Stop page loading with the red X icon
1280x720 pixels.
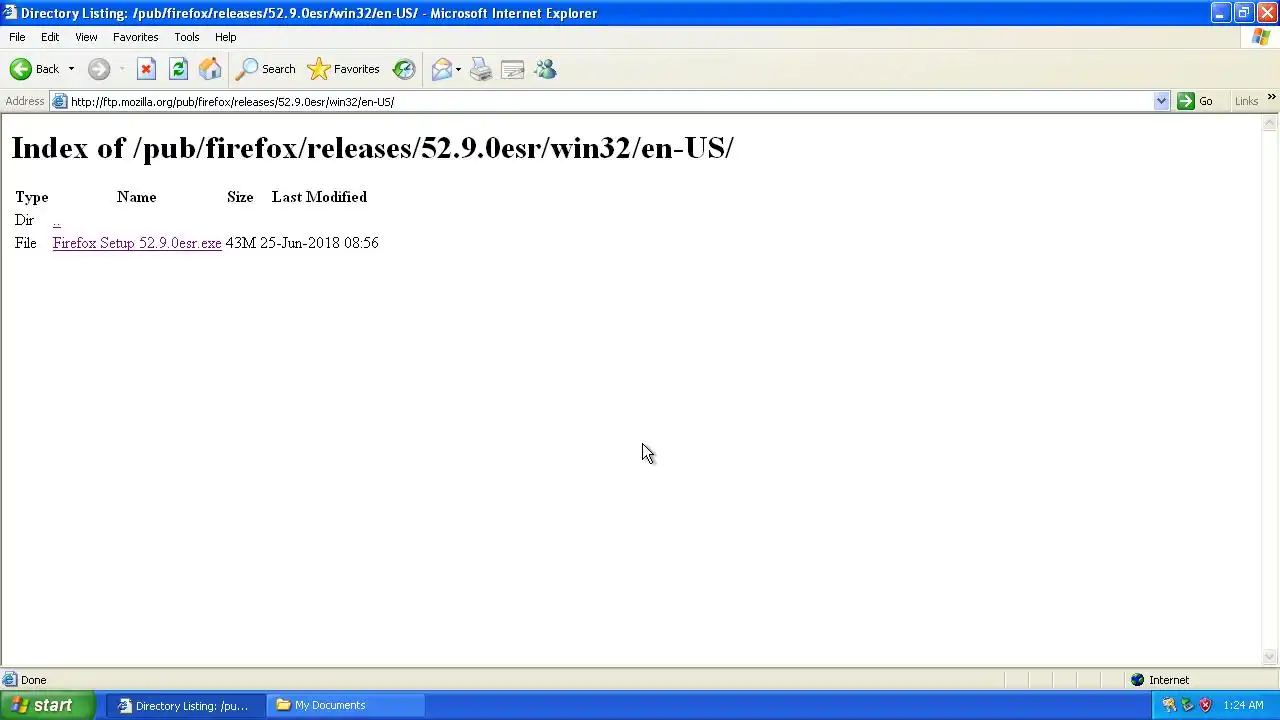(x=146, y=69)
